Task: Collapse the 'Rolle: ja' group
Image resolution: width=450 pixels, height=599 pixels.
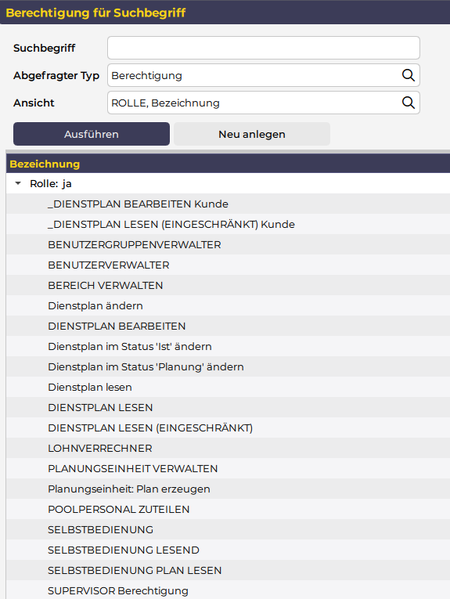Action: coord(18,183)
